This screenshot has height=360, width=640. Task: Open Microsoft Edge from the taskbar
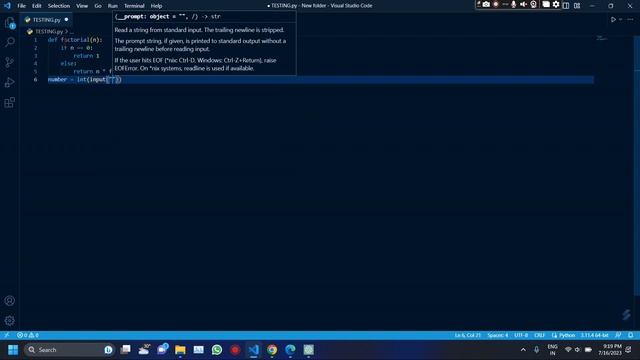(290, 350)
